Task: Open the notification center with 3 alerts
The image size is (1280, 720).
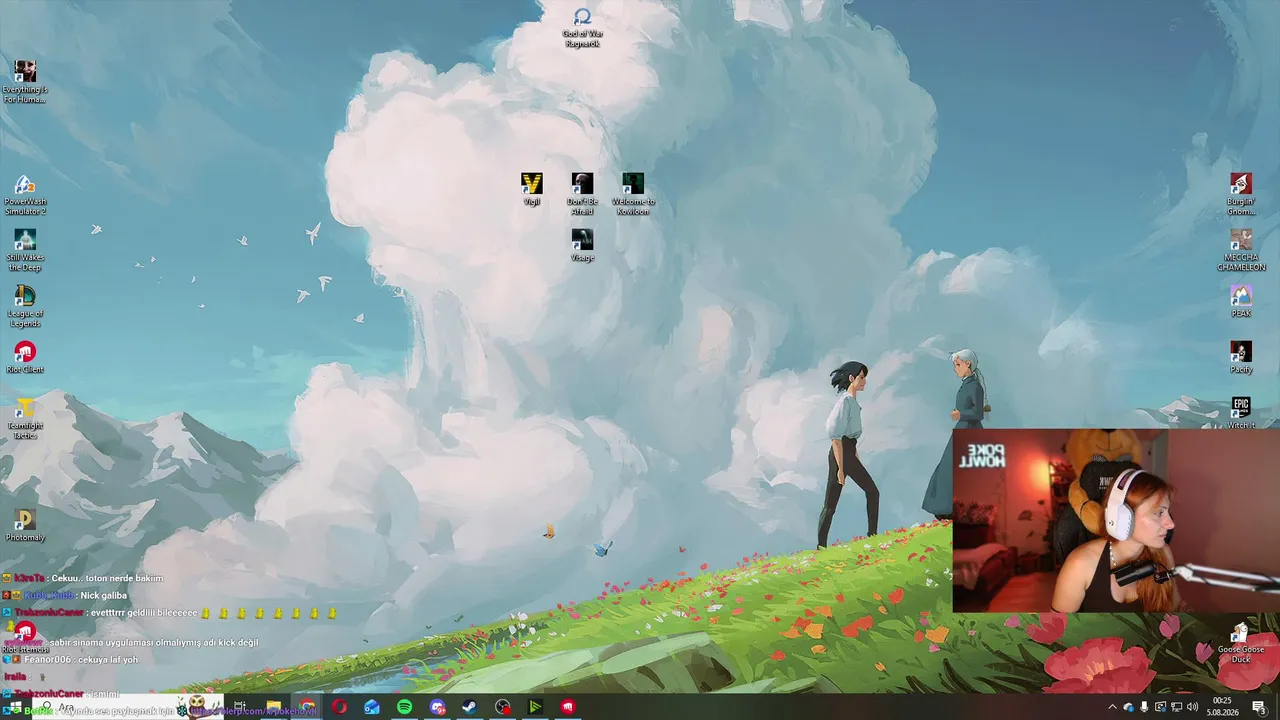Action: coord(1260,707)
